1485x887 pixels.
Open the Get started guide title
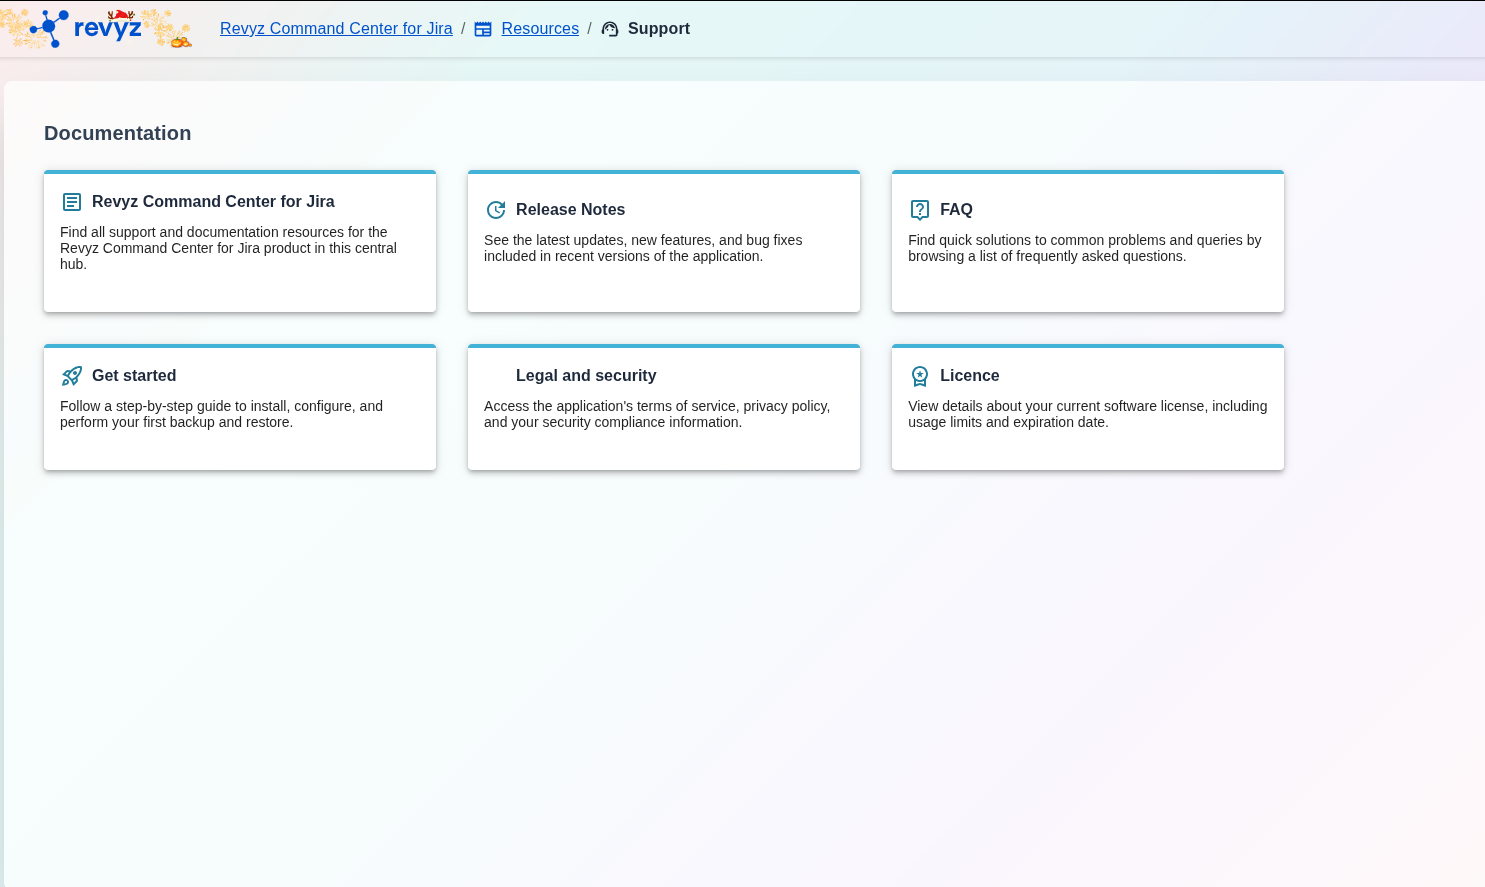(x=134, y=376)
